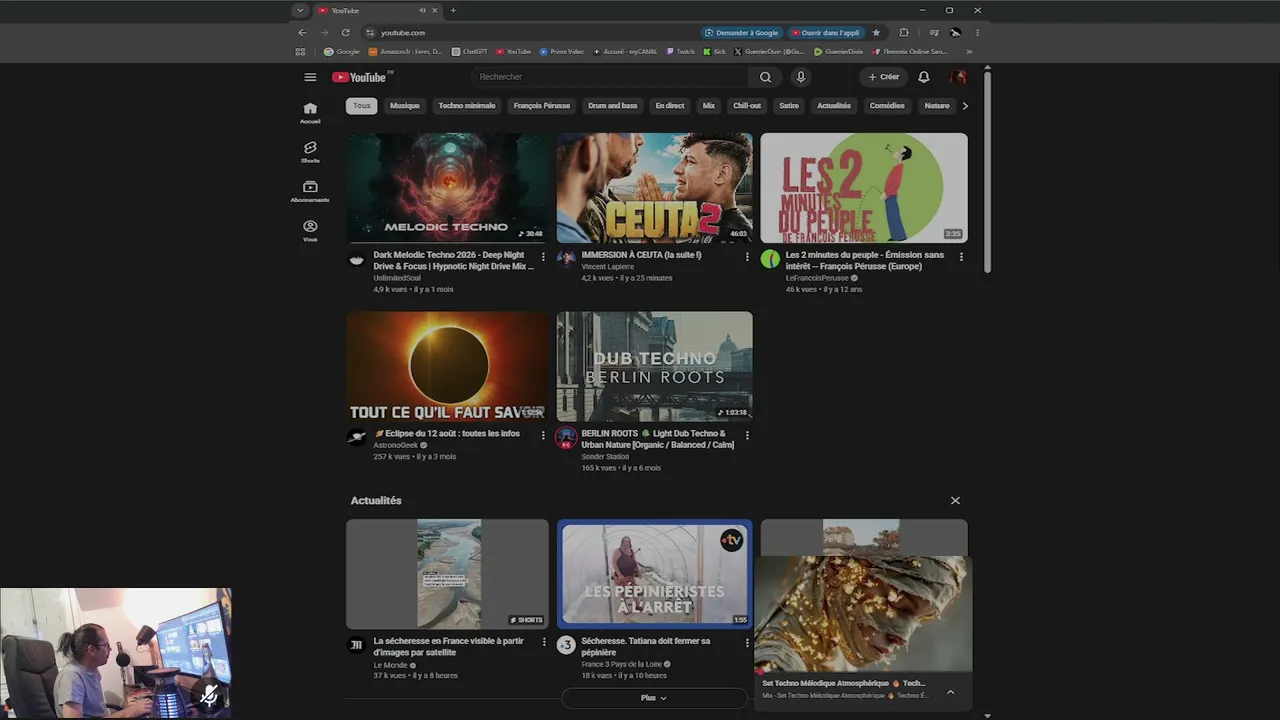
Task: Open the Dub Techno Berlin Roots thumbnail
Action: [x=655, y=366]
